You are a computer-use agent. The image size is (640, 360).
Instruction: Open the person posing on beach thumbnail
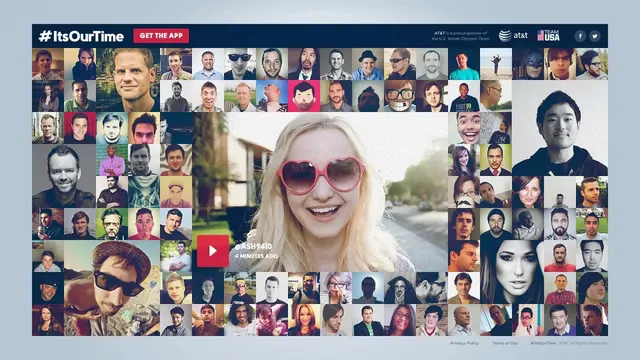coord(496,64)
